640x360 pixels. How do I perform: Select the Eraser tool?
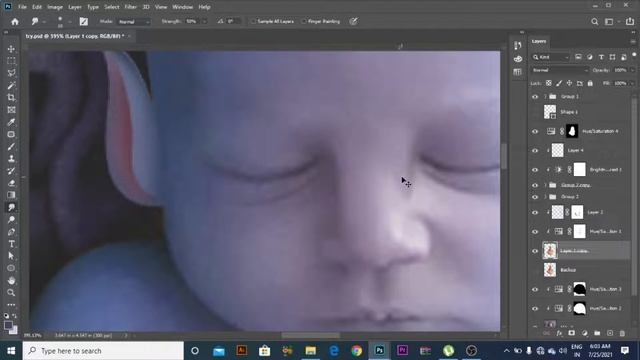(x=11, y=183)
